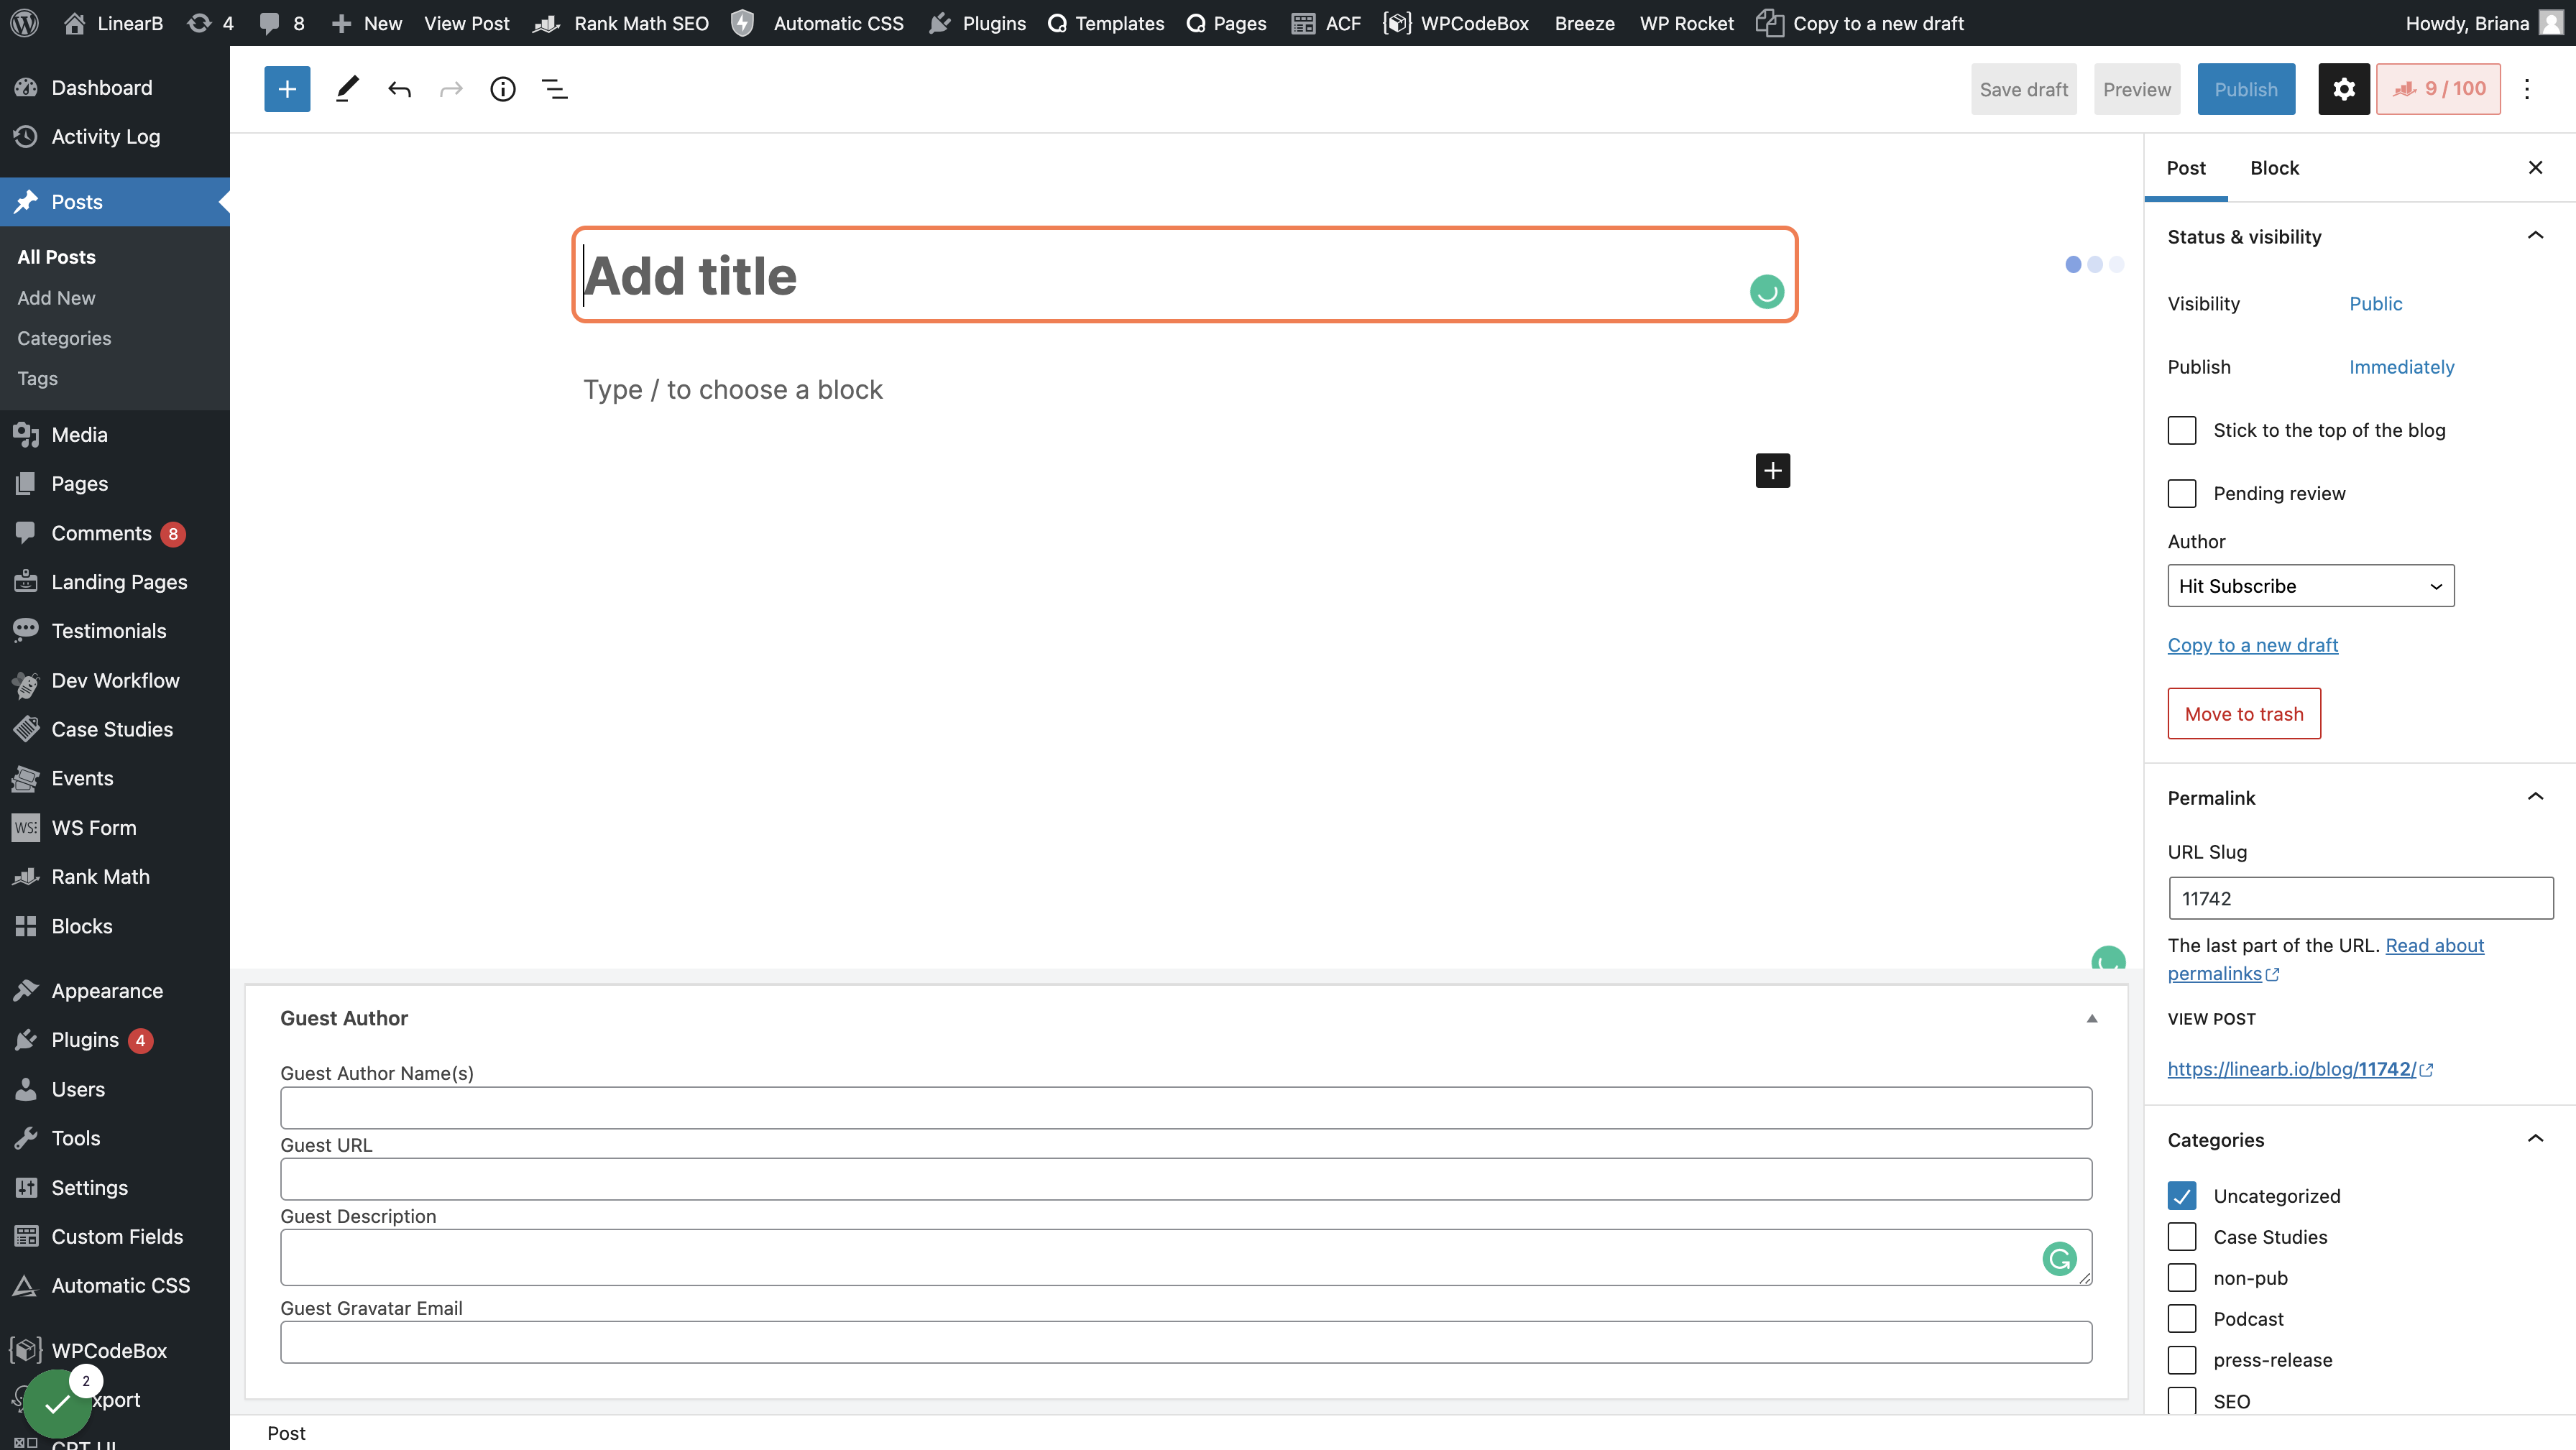
Task: Open Rank Math SEO in admin bar
Action: [621, 23]
